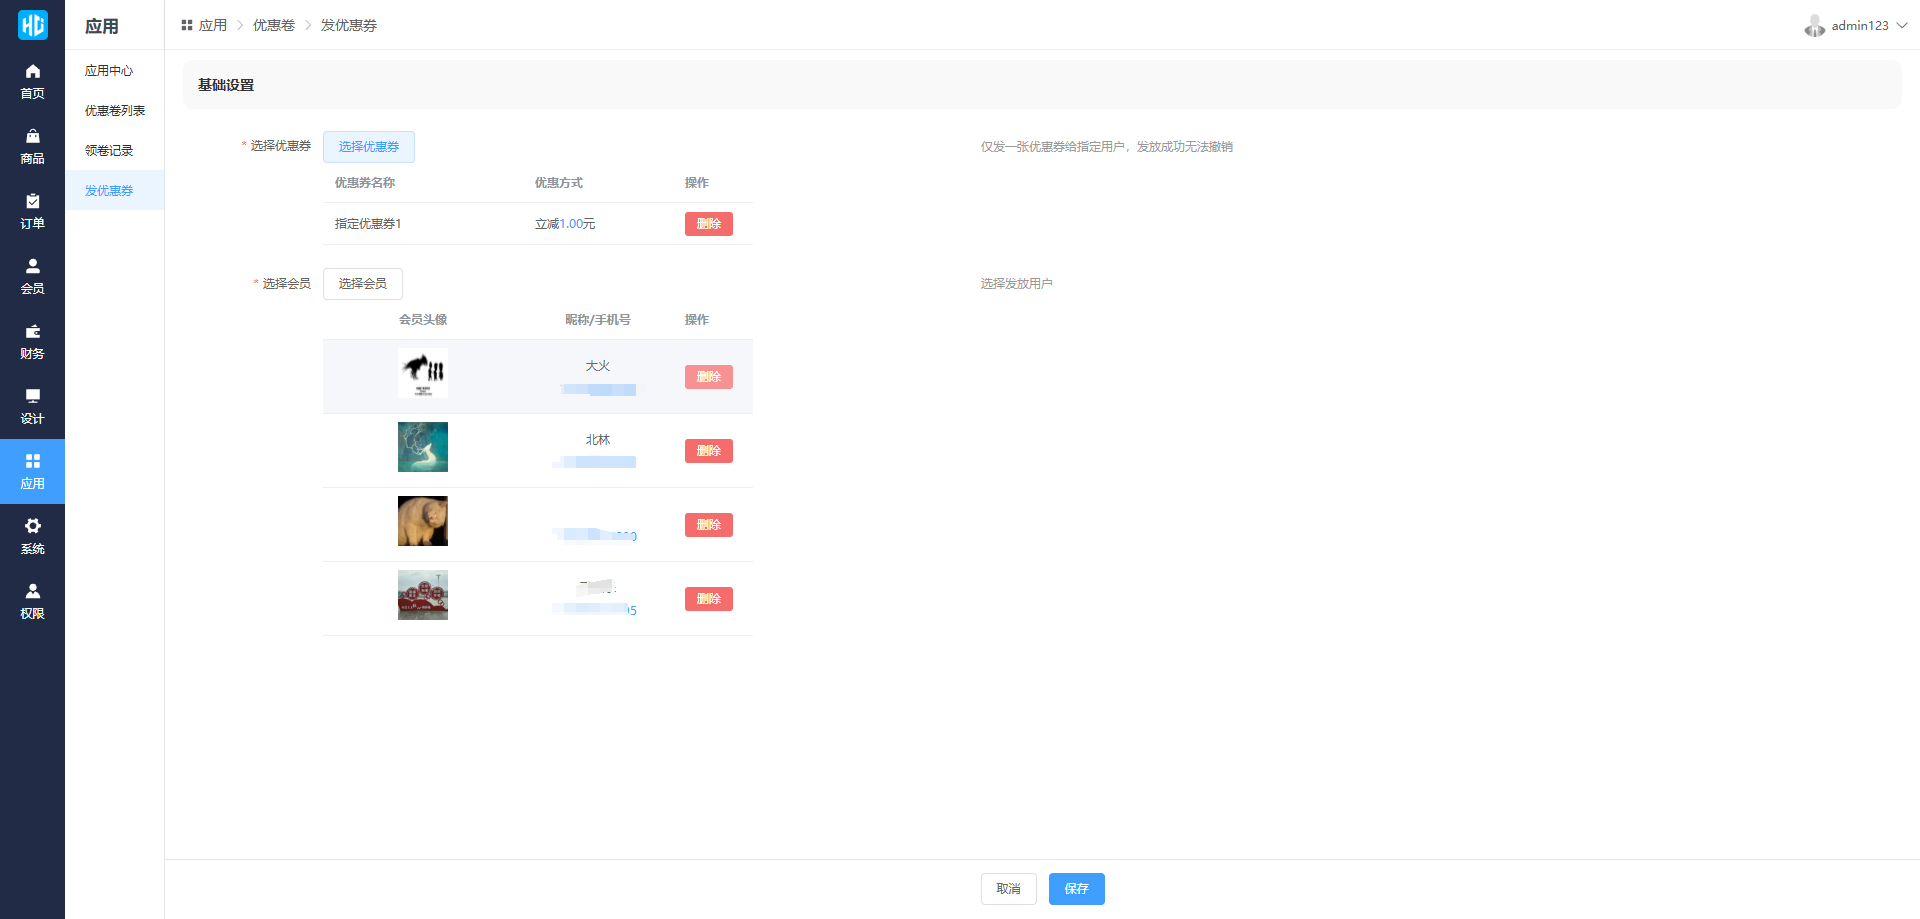Open the 设计 design section
Image resolution: width=1920 pixels, height=919 pixels.
click(32, 406)
